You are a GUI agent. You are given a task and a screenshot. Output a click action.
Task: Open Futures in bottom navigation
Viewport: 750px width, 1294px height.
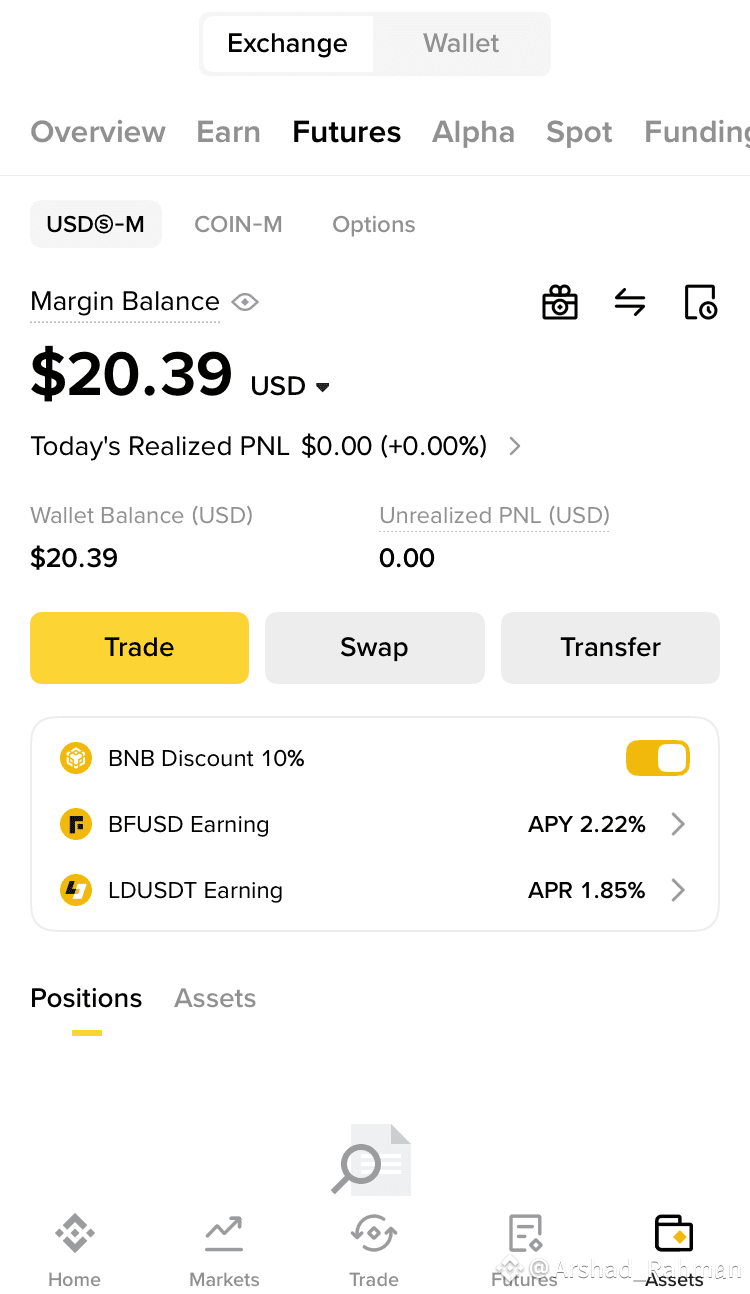coord(524,1250)
